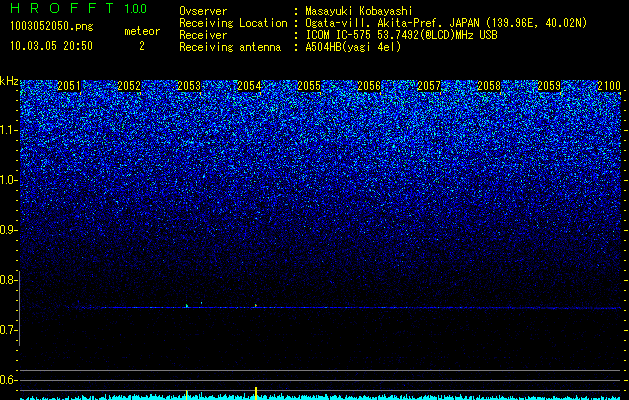Click the meteor count value 2
This screenshot has height=400, width=629.
coord(142,46)
